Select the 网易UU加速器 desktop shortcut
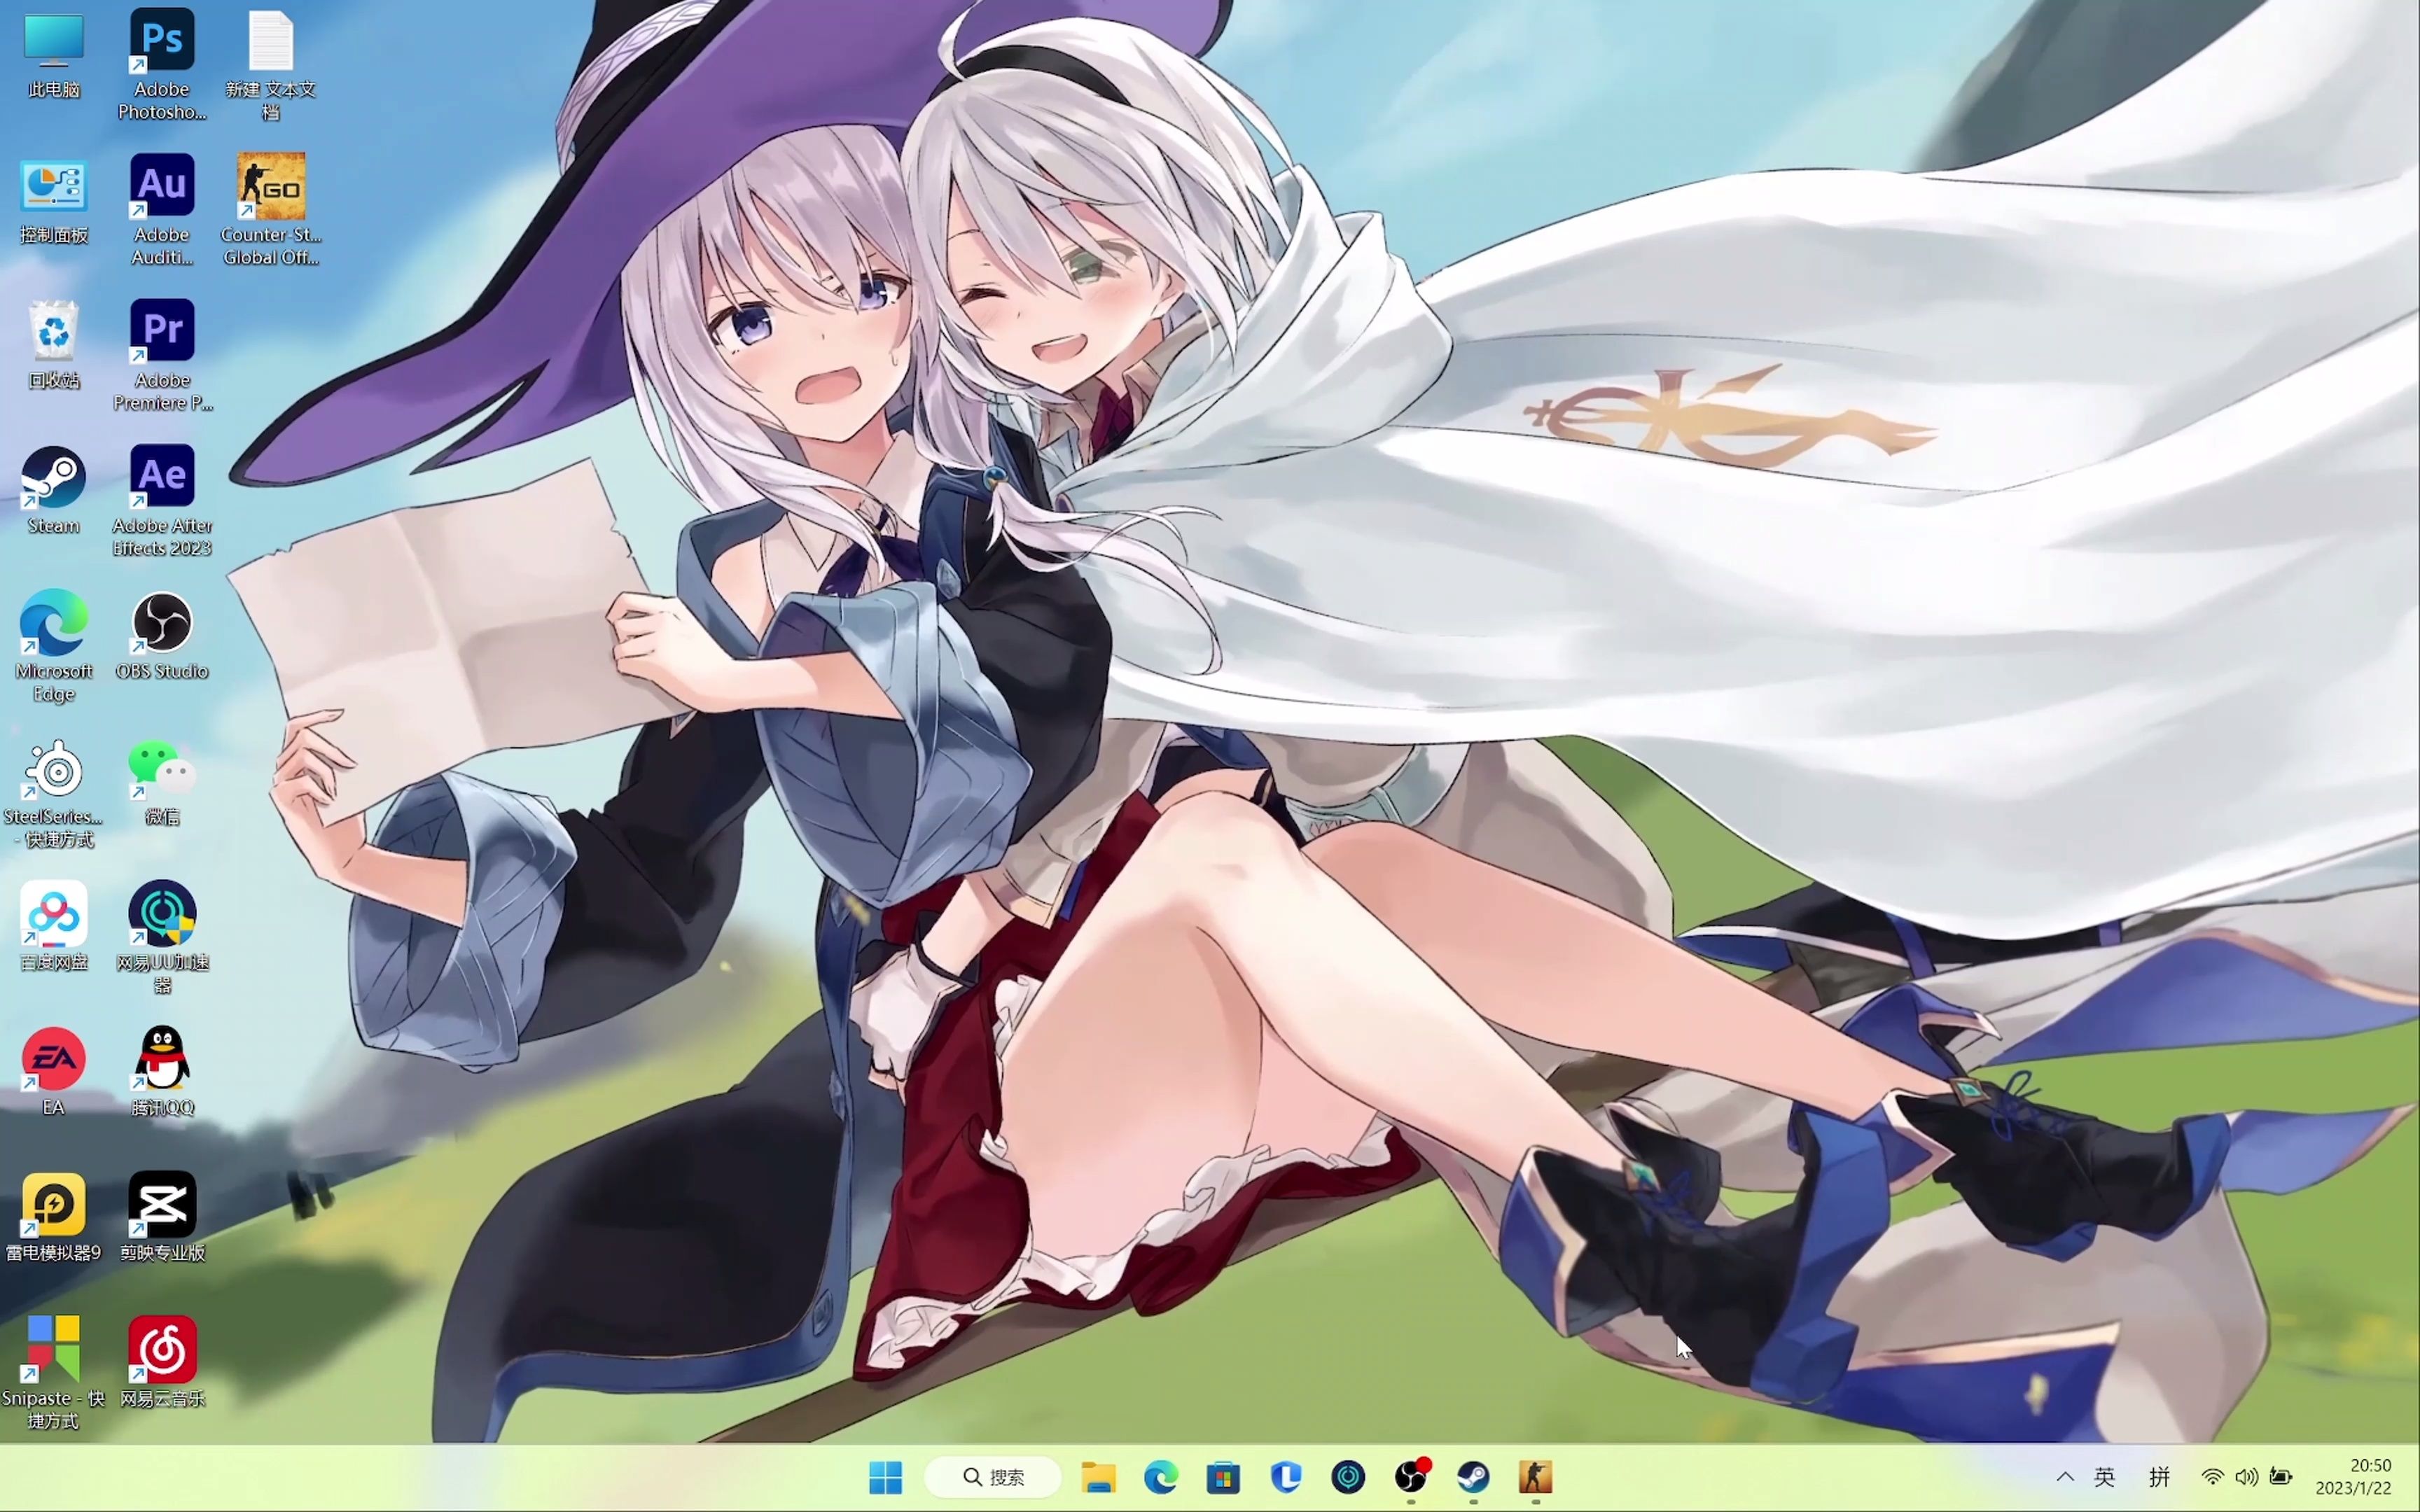Viewport: 2420px width, 1512px height. point(162,937)
